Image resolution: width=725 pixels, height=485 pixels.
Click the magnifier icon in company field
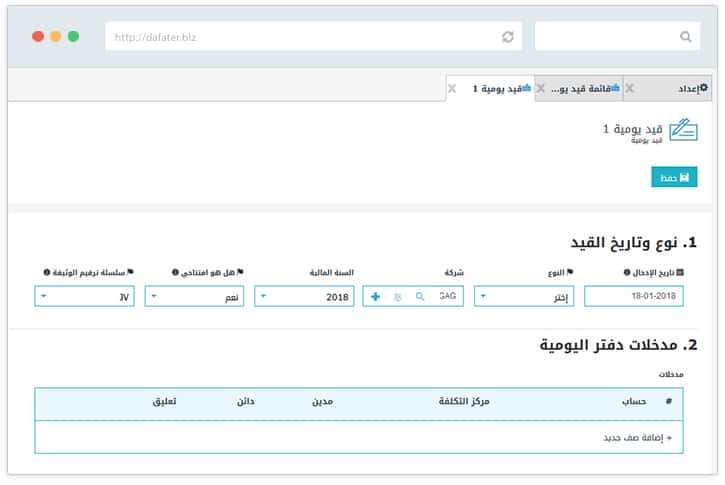coord(420,297)
